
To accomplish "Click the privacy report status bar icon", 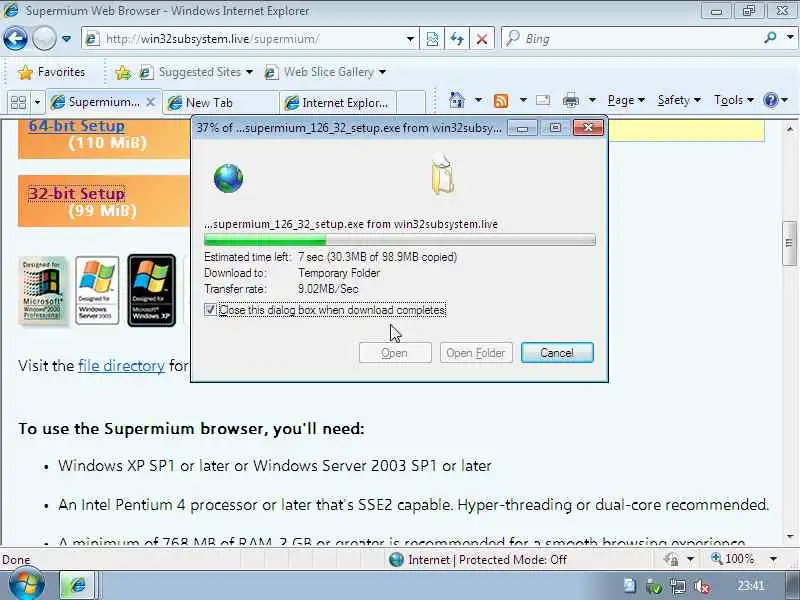I will click(671, 560).
